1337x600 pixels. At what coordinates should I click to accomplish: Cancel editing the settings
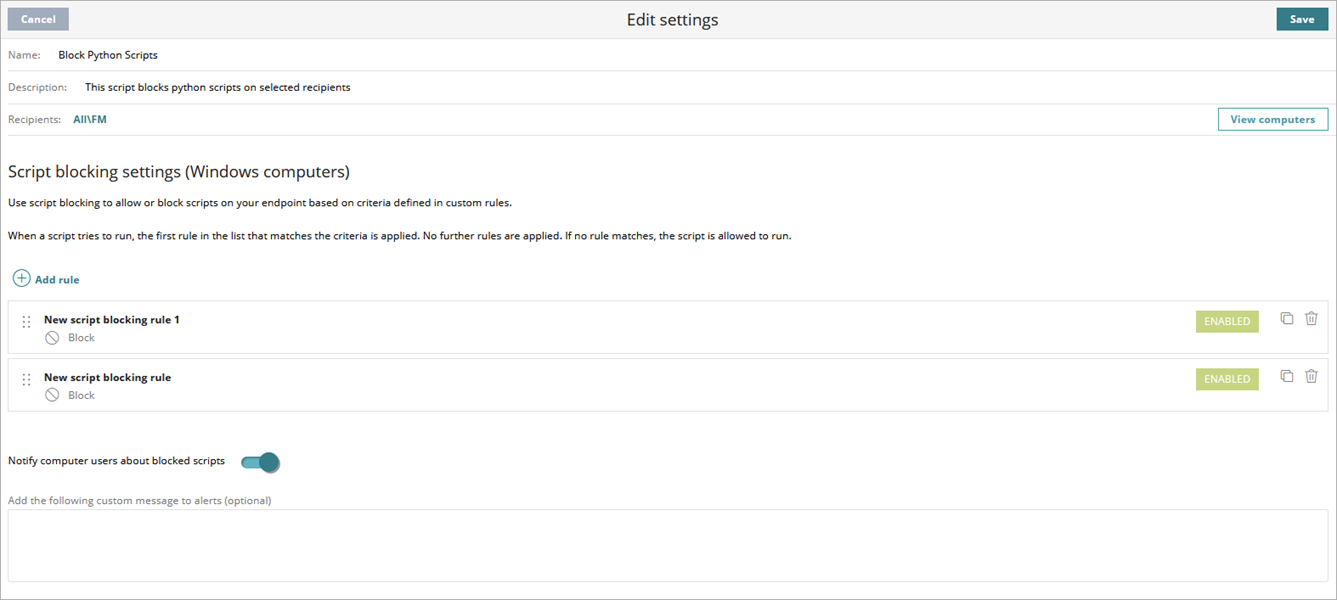coord(37,18)
